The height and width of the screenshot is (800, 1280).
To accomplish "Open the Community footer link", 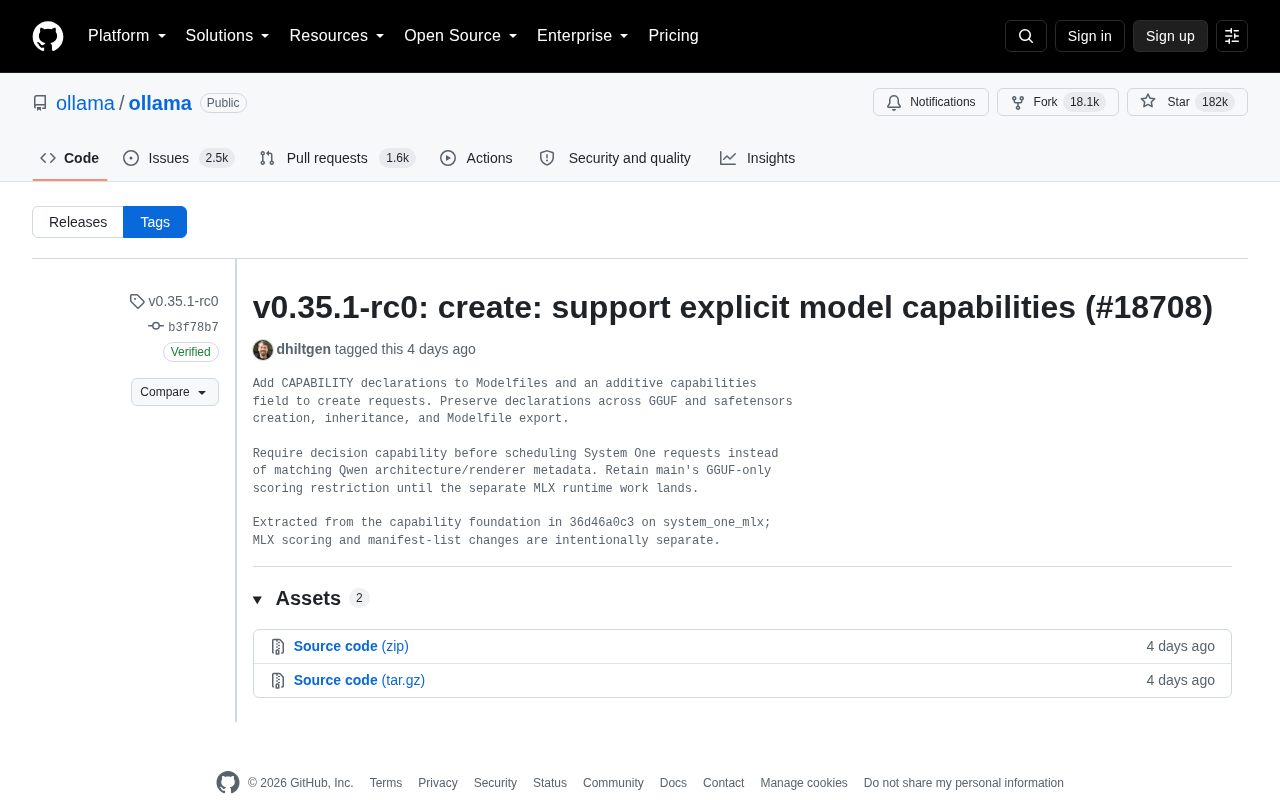I will [x=613, y=783].
